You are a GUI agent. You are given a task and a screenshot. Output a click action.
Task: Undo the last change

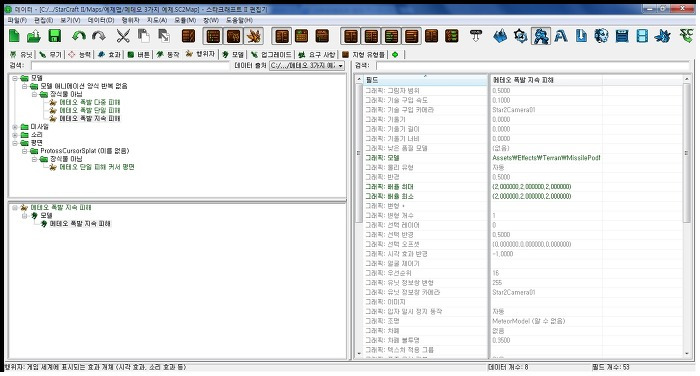coord(79,36)
